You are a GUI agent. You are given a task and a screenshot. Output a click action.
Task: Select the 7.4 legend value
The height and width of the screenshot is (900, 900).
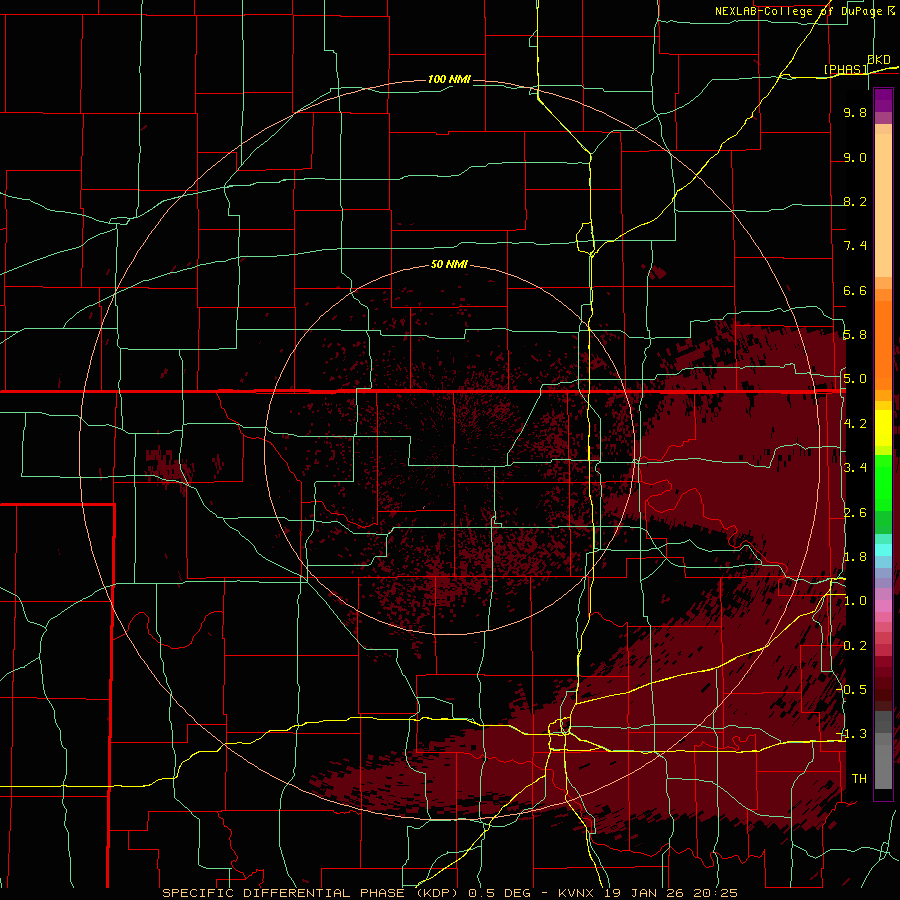855,246
